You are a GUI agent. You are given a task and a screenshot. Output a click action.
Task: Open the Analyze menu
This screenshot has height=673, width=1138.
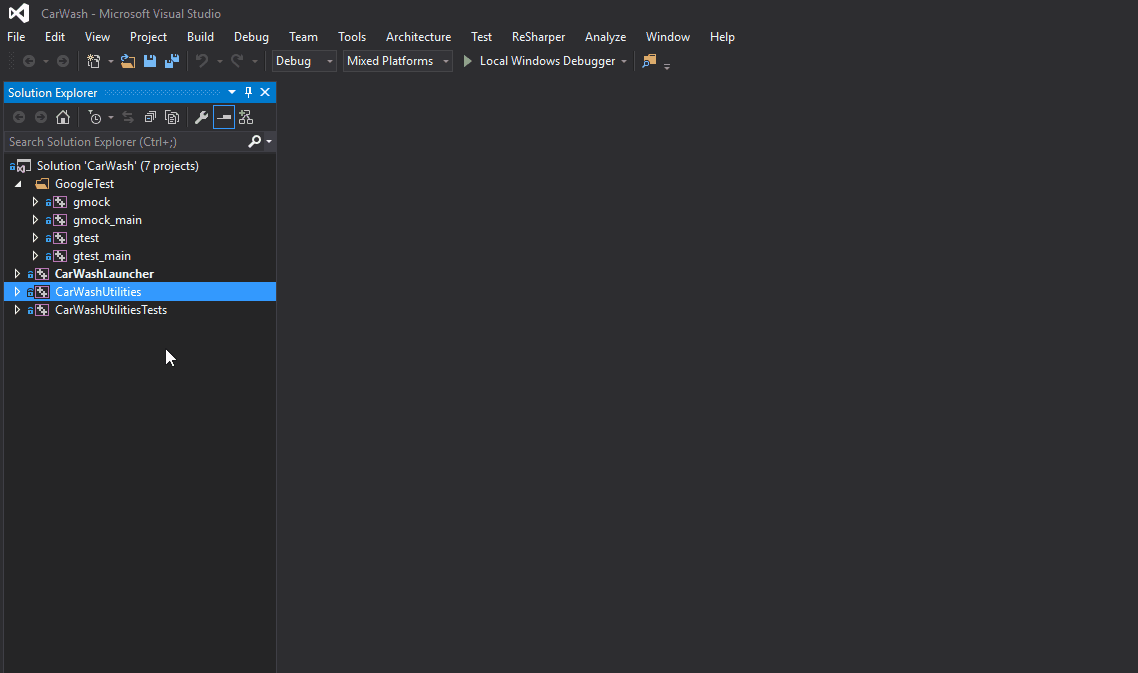[x=605, y=36]
